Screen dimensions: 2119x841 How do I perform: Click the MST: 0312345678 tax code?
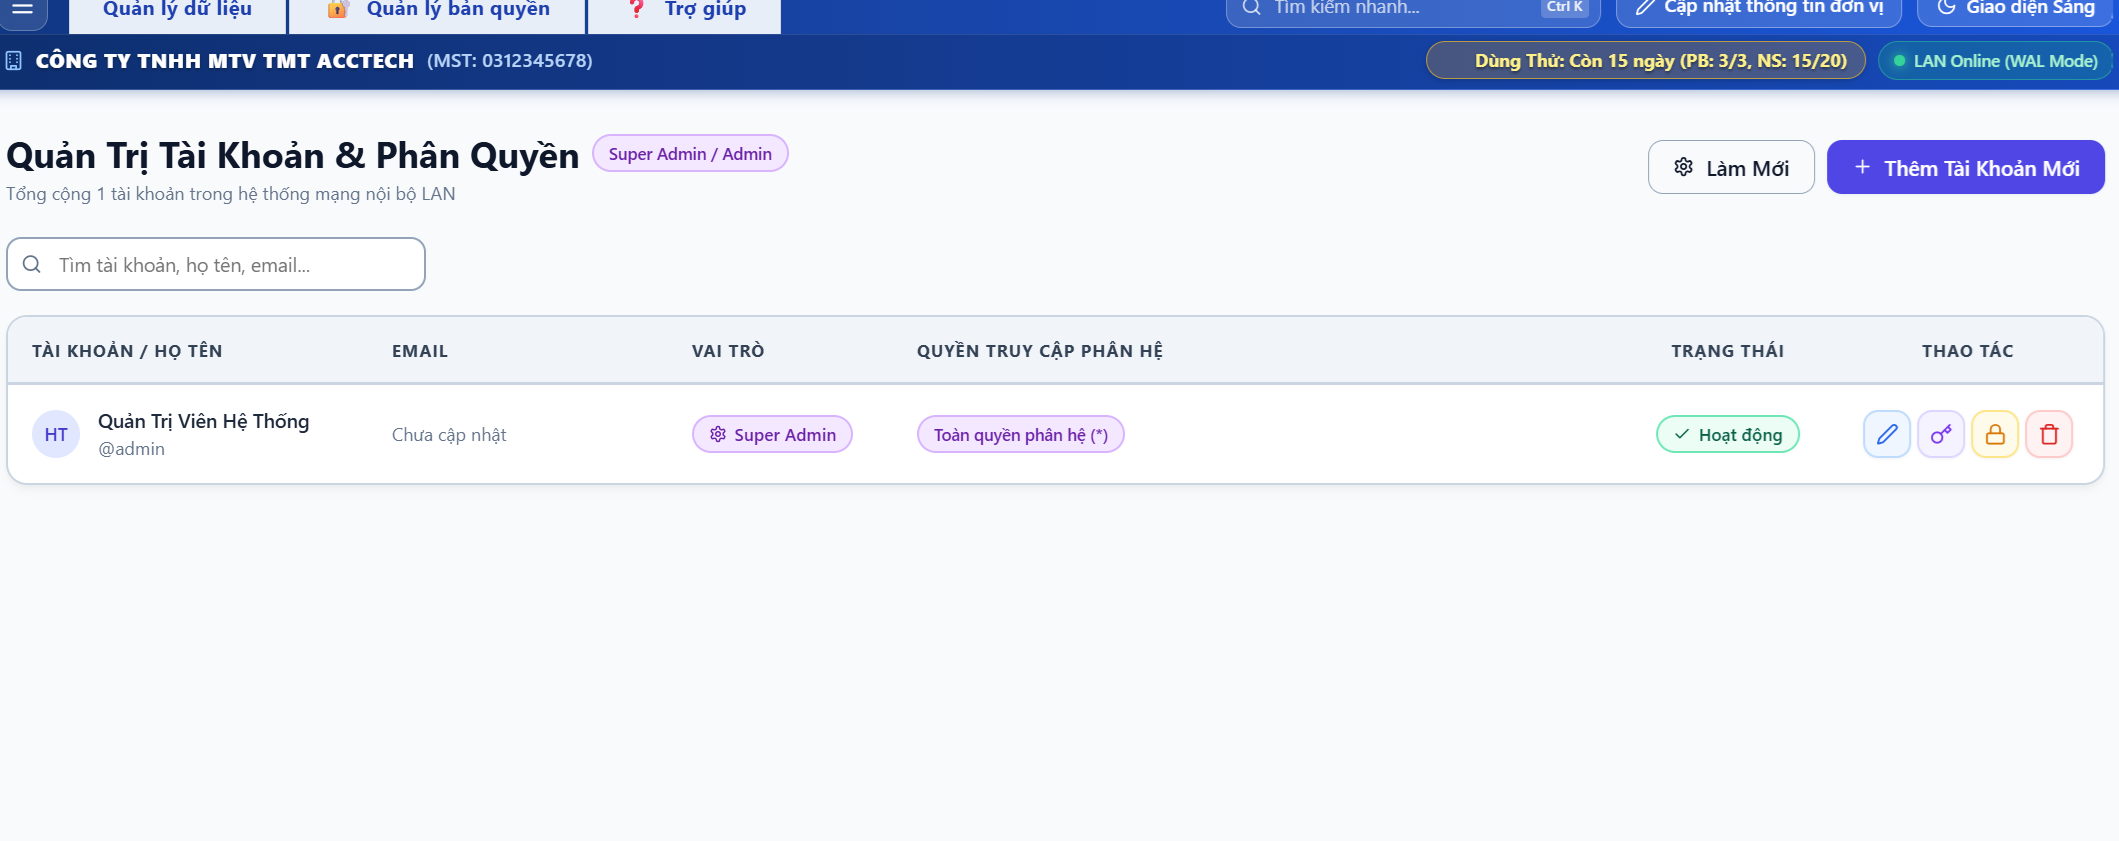[510, 61]
